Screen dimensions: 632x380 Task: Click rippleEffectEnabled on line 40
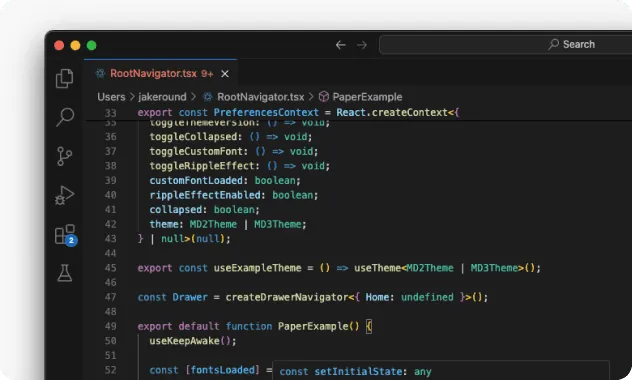tap(205, 195)
